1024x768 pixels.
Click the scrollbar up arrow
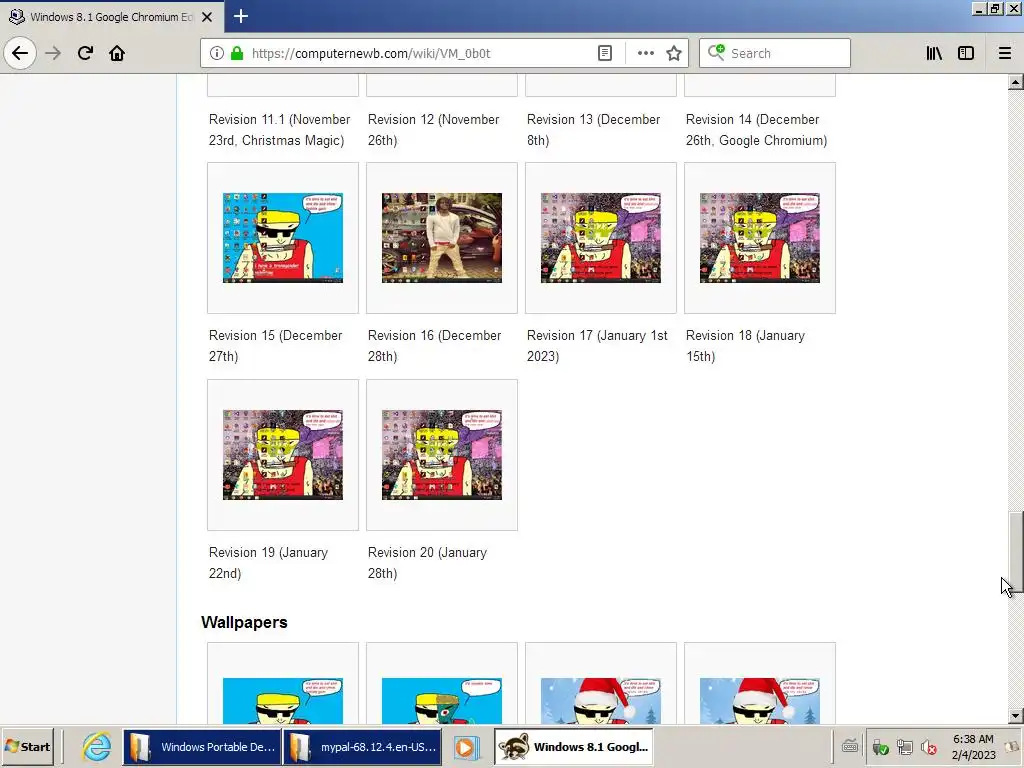click(1016, 82)
